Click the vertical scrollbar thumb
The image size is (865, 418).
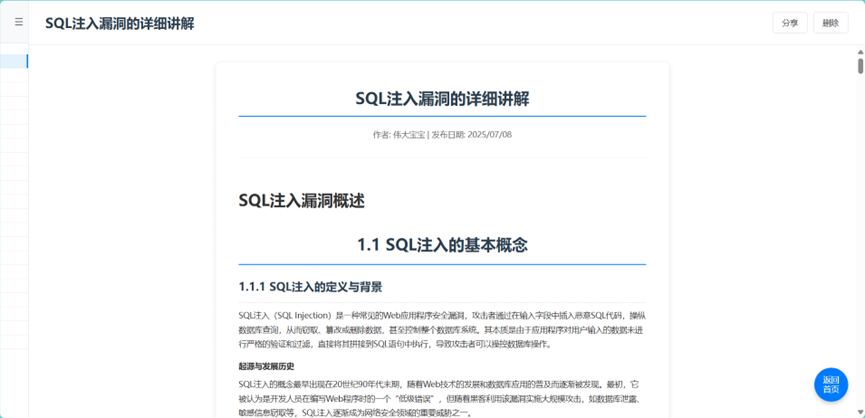[861, 65]
